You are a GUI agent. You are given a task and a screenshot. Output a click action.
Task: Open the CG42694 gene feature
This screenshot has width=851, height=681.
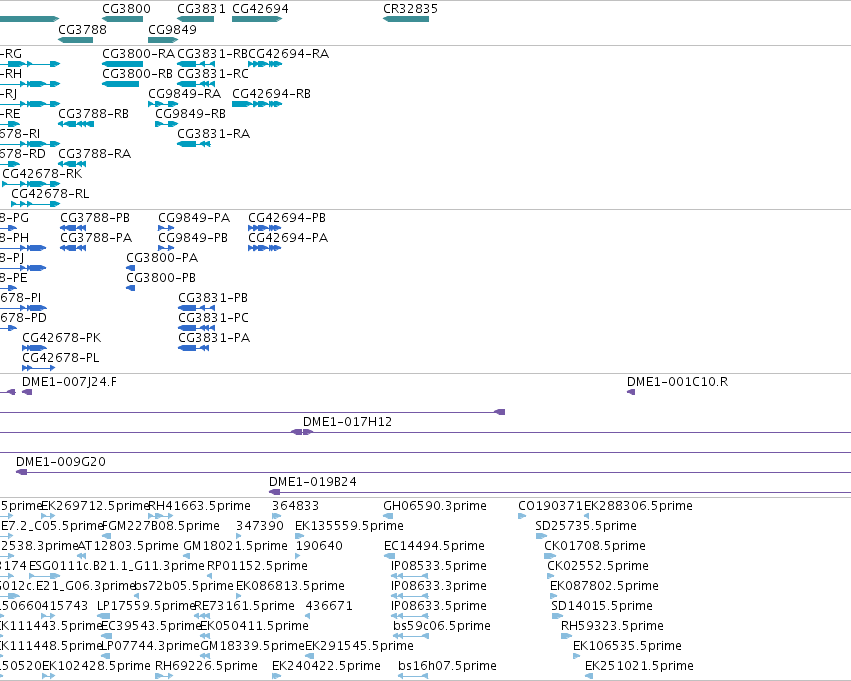257,19
